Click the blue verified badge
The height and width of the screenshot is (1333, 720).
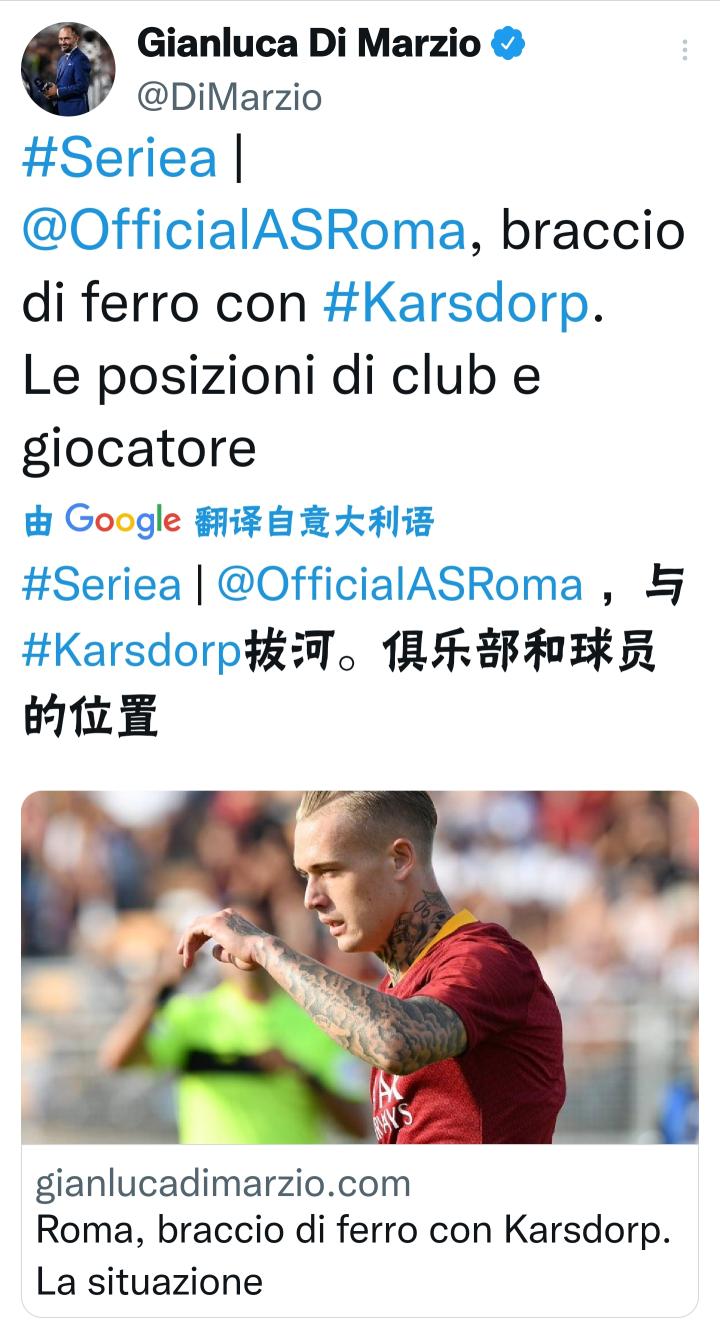click(510, 43)
